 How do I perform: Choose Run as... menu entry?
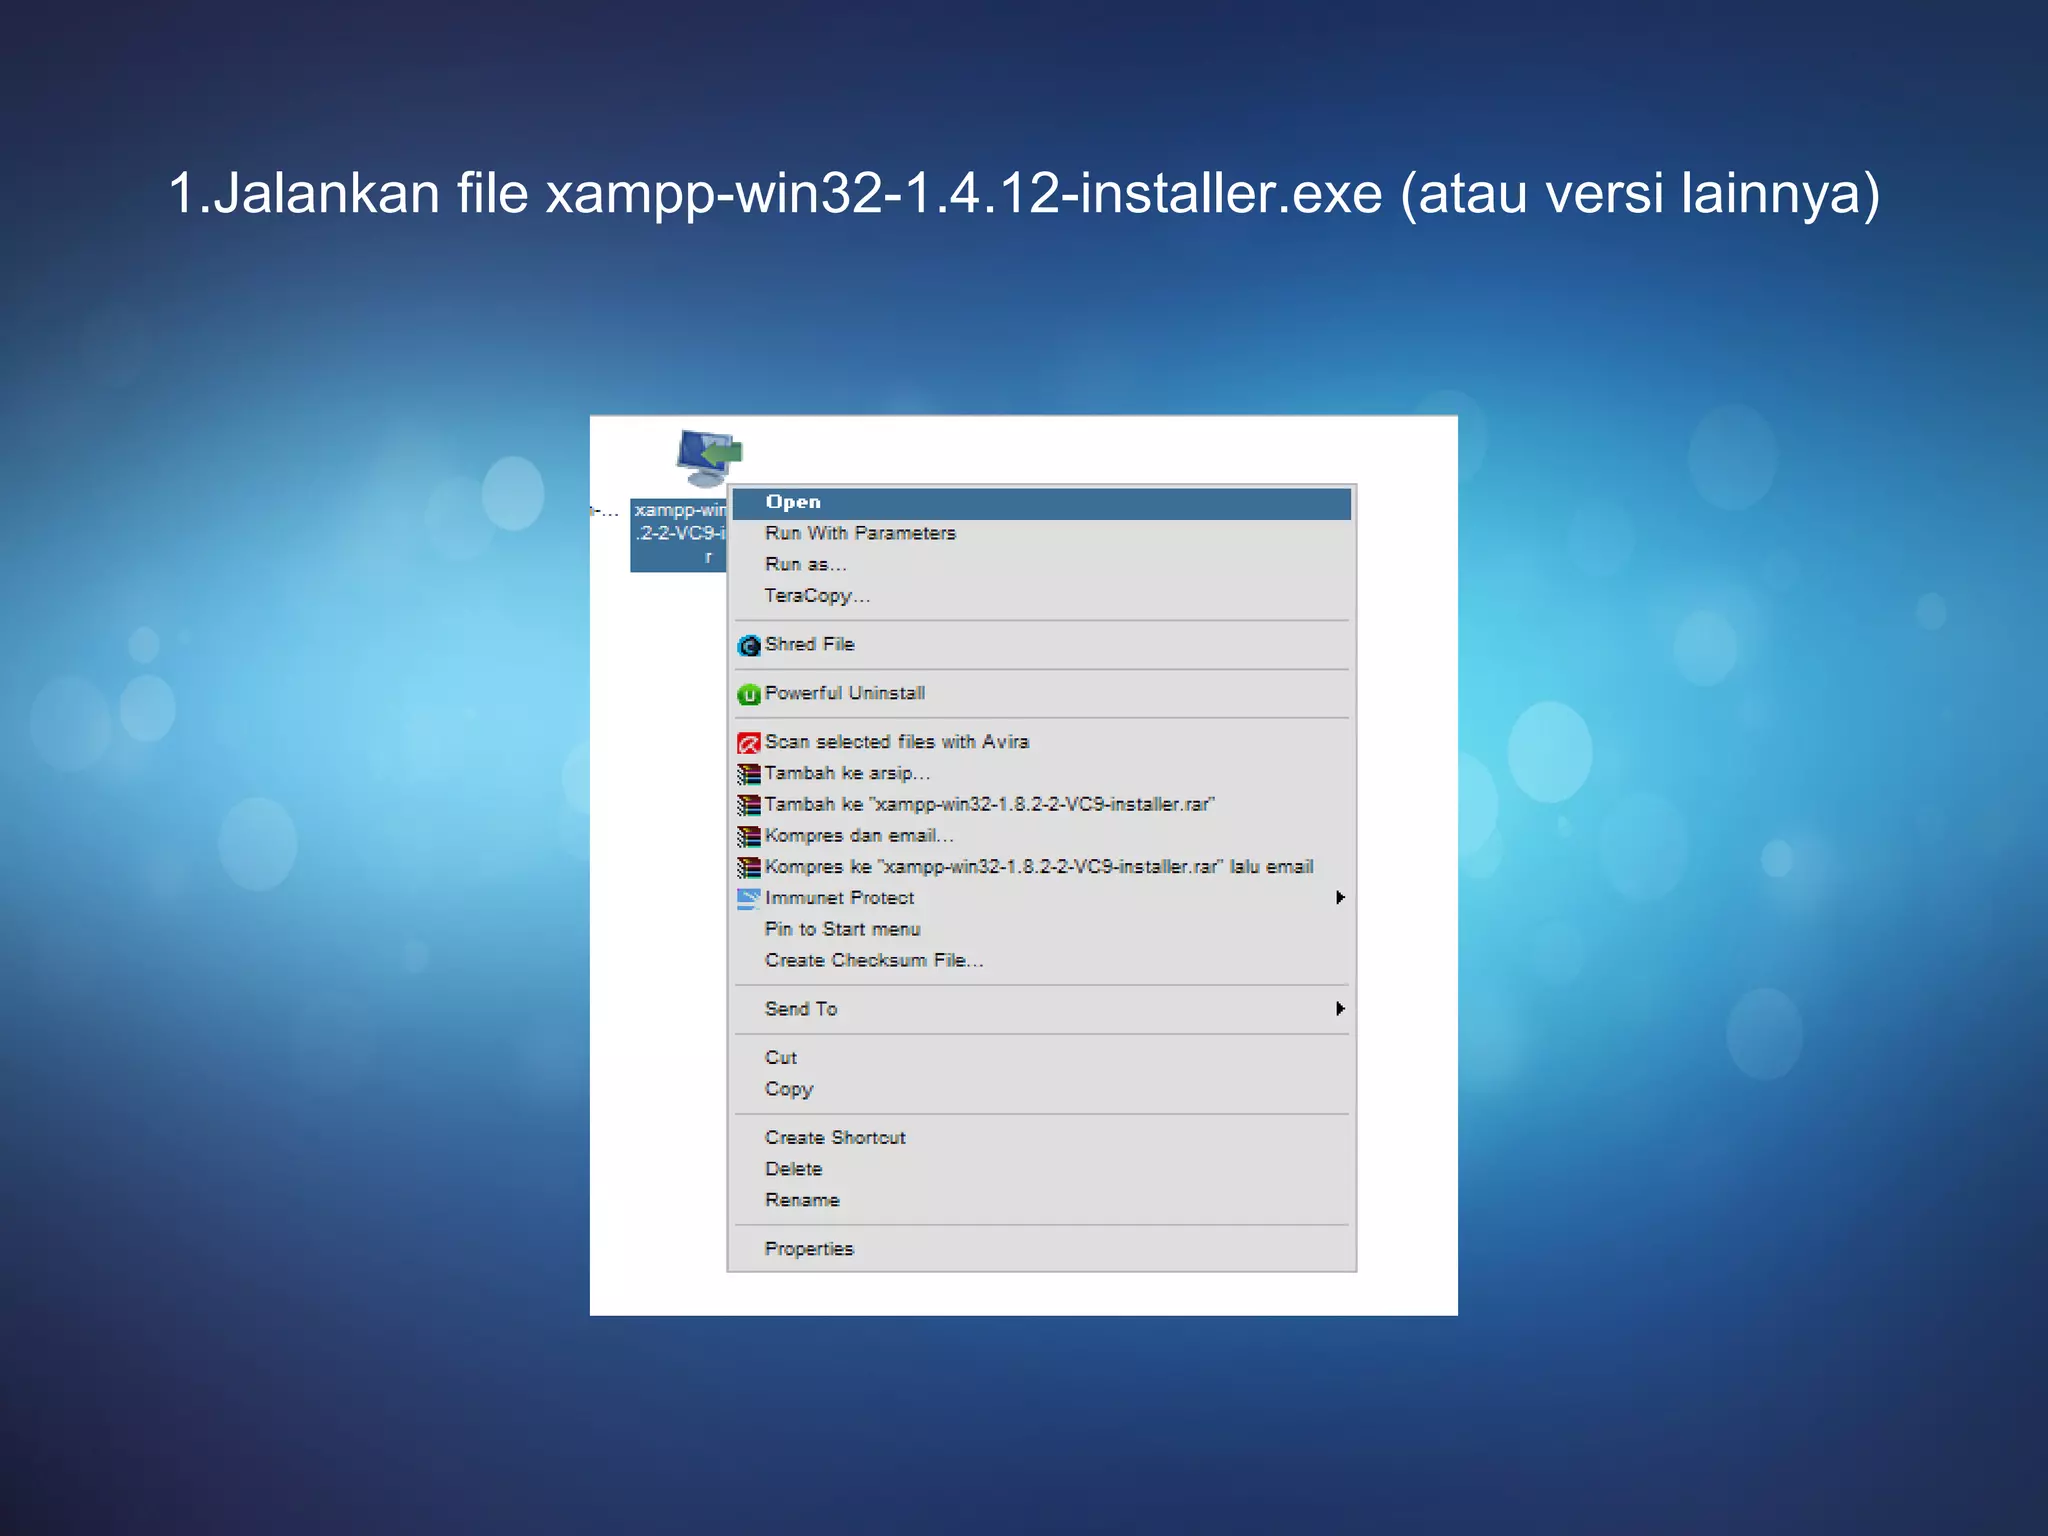point(1041,565)
